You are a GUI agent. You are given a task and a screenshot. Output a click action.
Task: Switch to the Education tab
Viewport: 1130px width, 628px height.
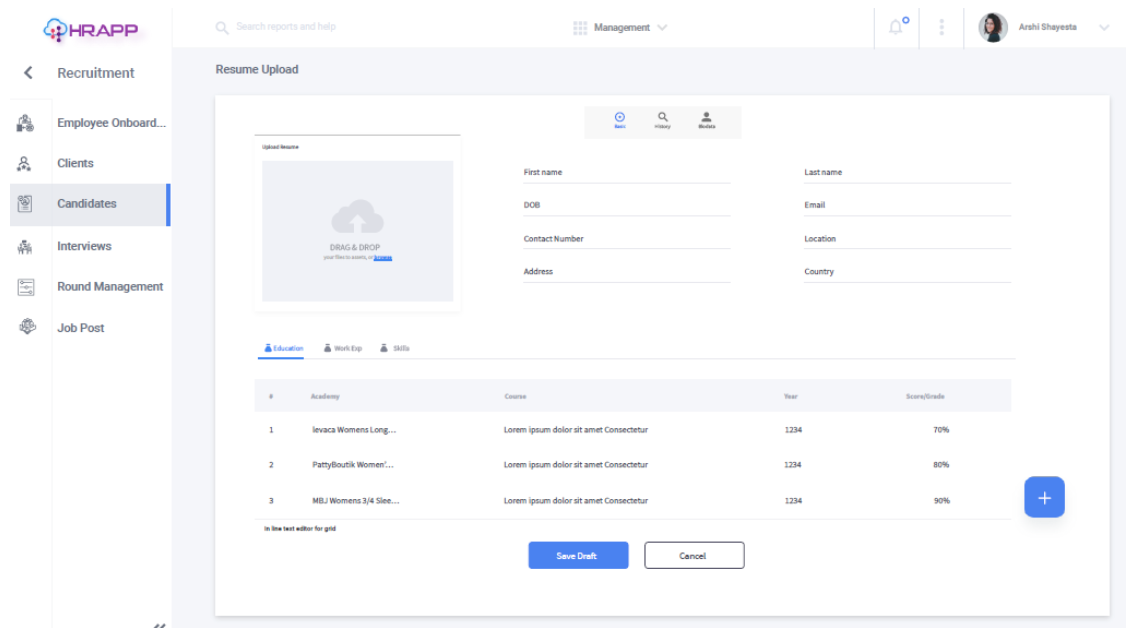tap(284, 348)
